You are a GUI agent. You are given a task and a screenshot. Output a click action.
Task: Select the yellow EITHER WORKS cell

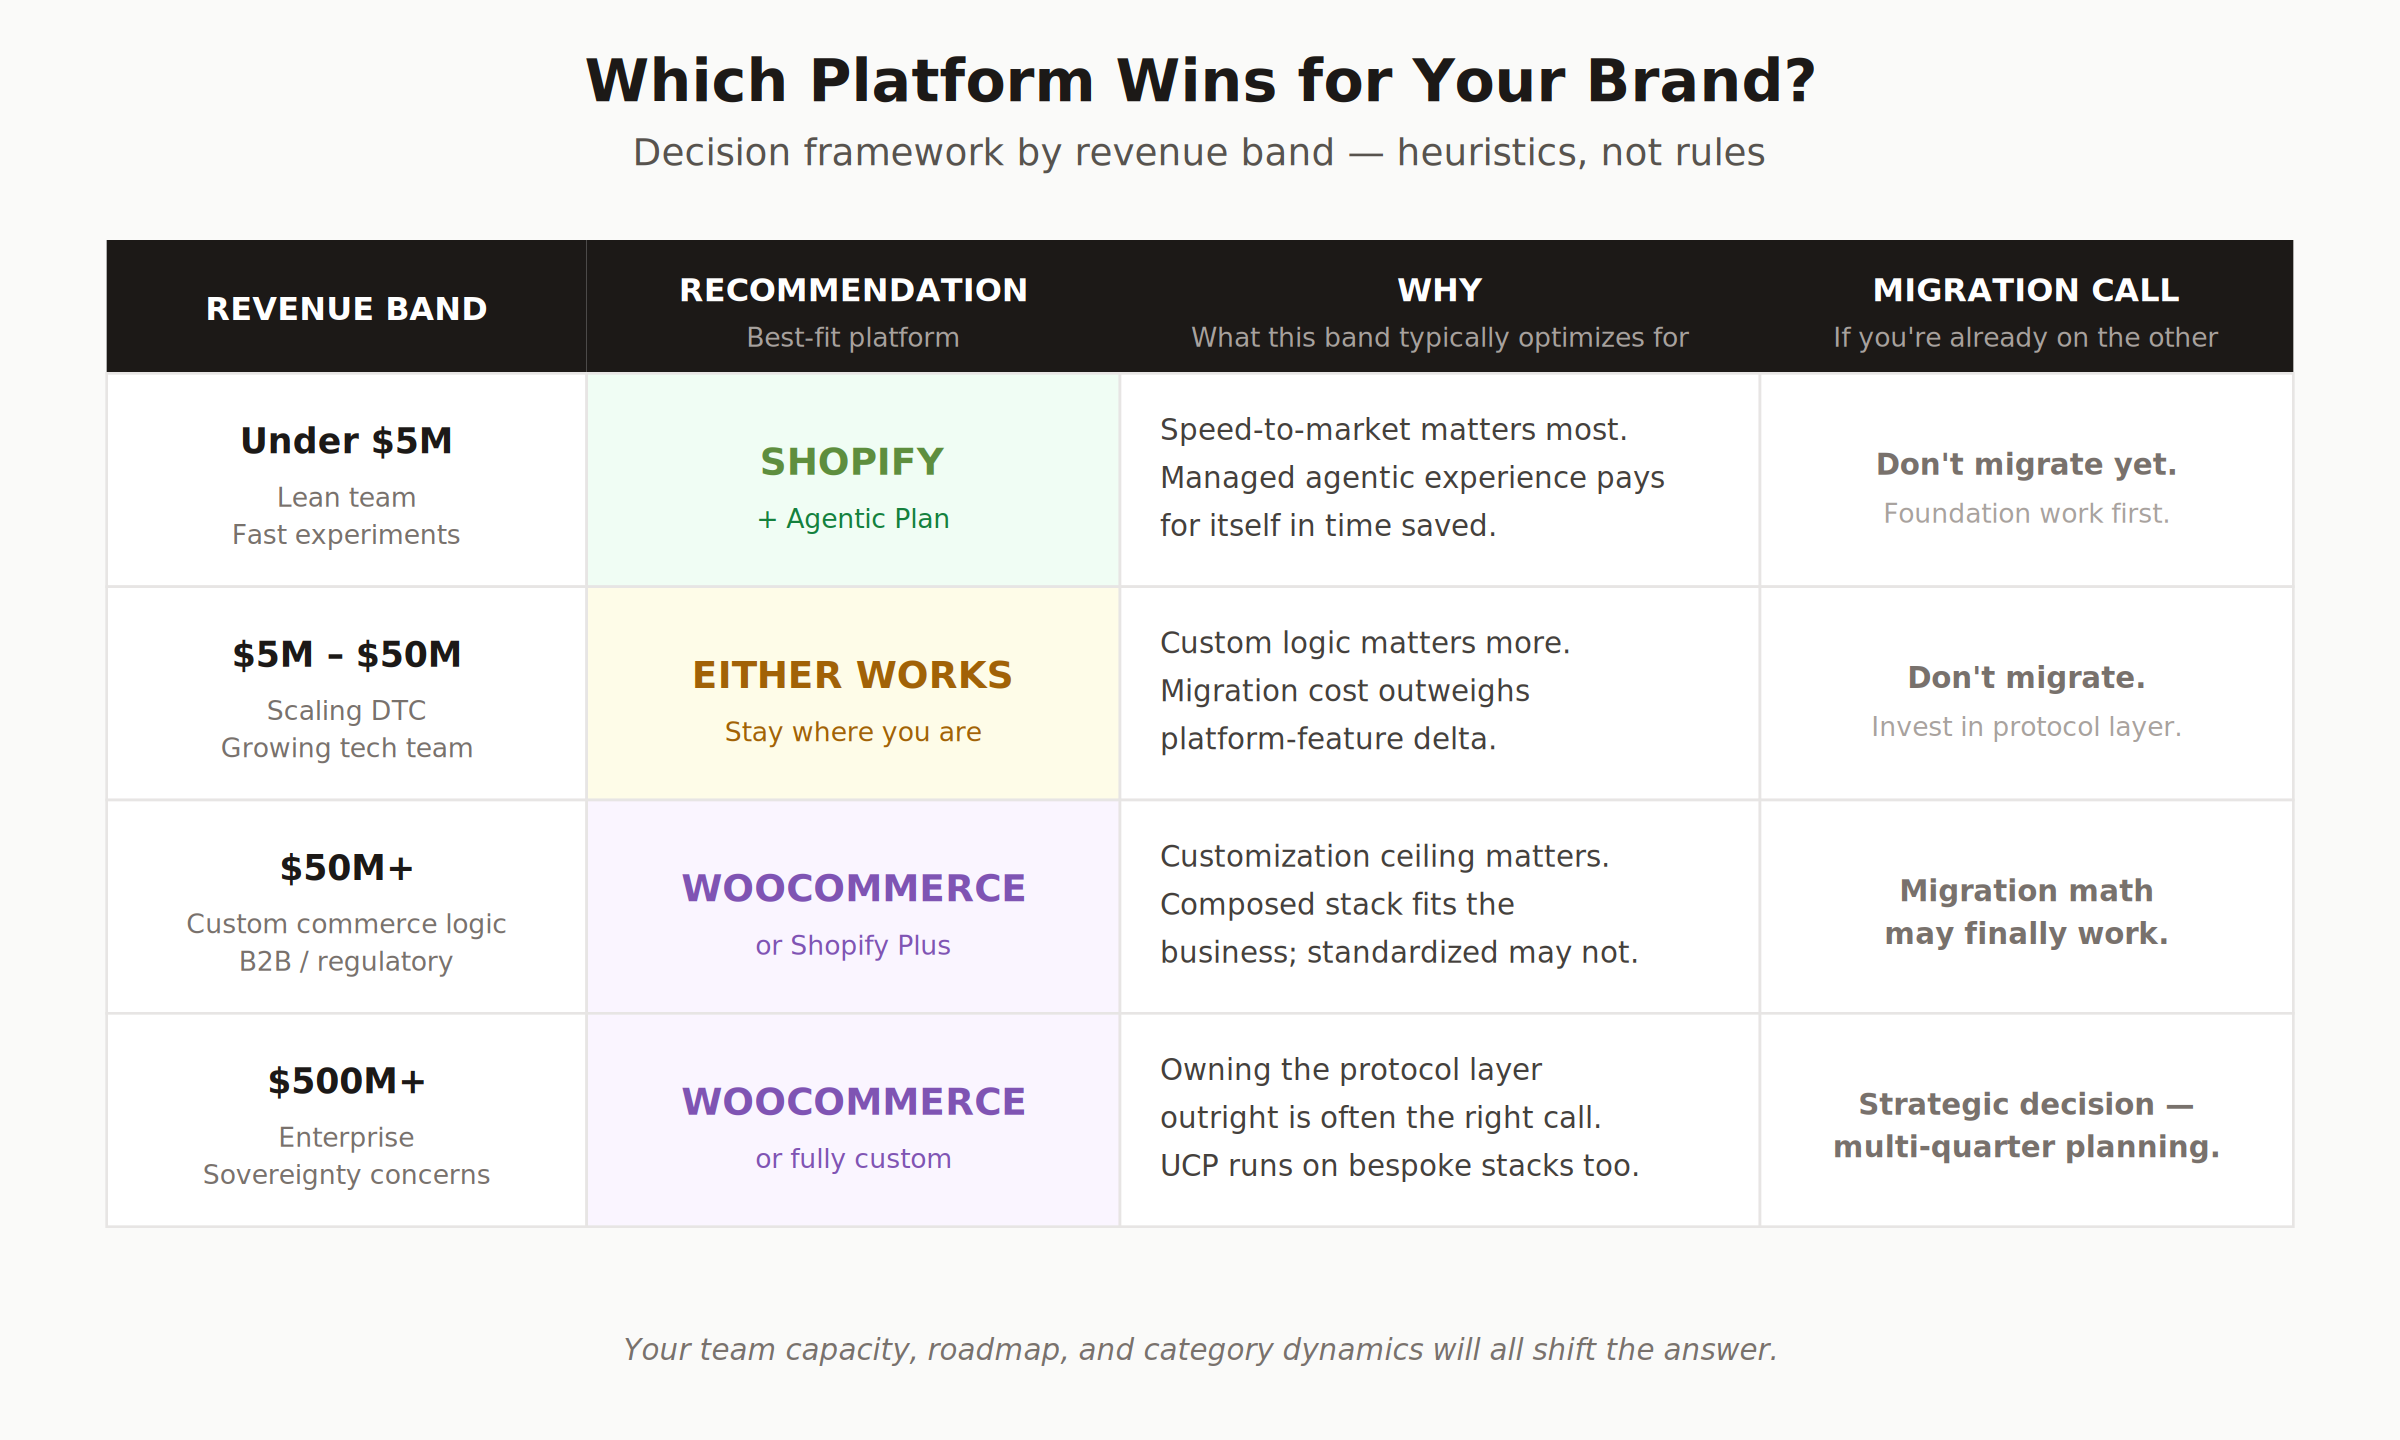click(x=853, y=693)
